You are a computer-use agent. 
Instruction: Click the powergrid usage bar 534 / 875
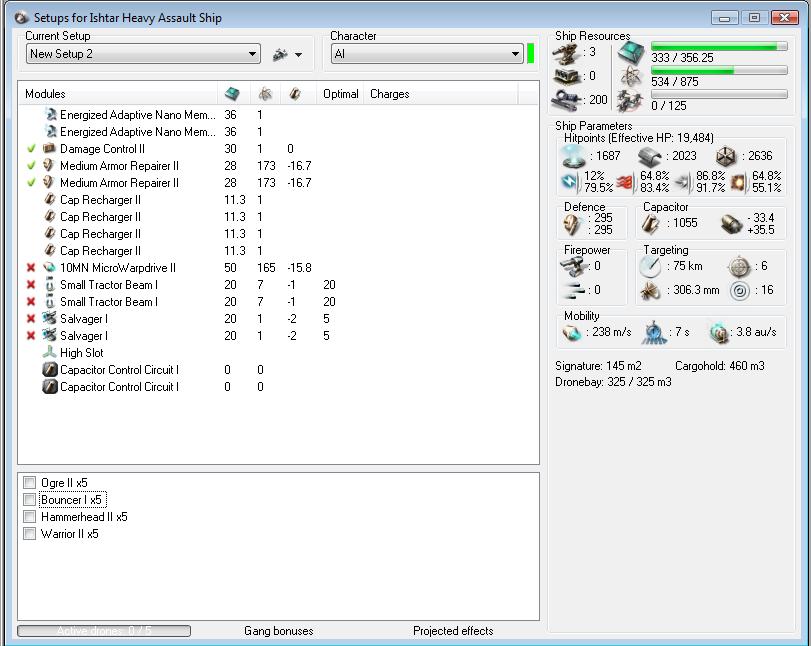click(719, 70)
